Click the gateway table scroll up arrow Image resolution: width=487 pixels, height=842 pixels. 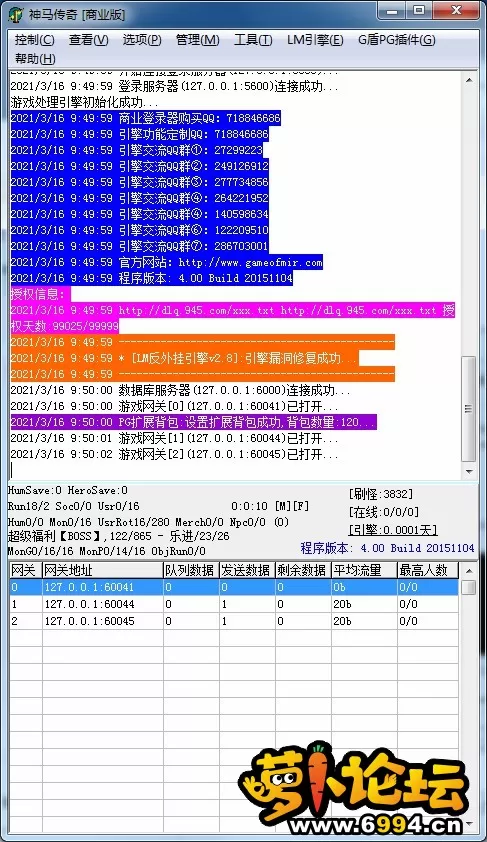click(x=469, y=571)
